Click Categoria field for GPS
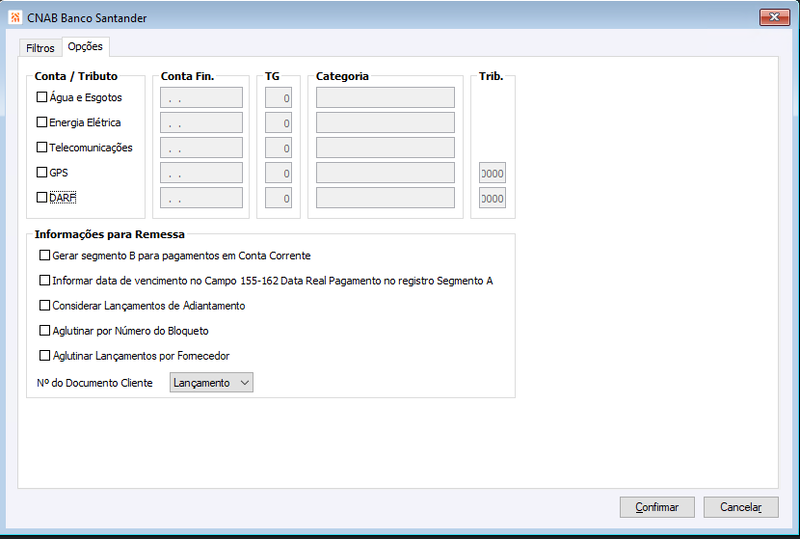This screenshot has width=800, height=539. pos(385,173)
